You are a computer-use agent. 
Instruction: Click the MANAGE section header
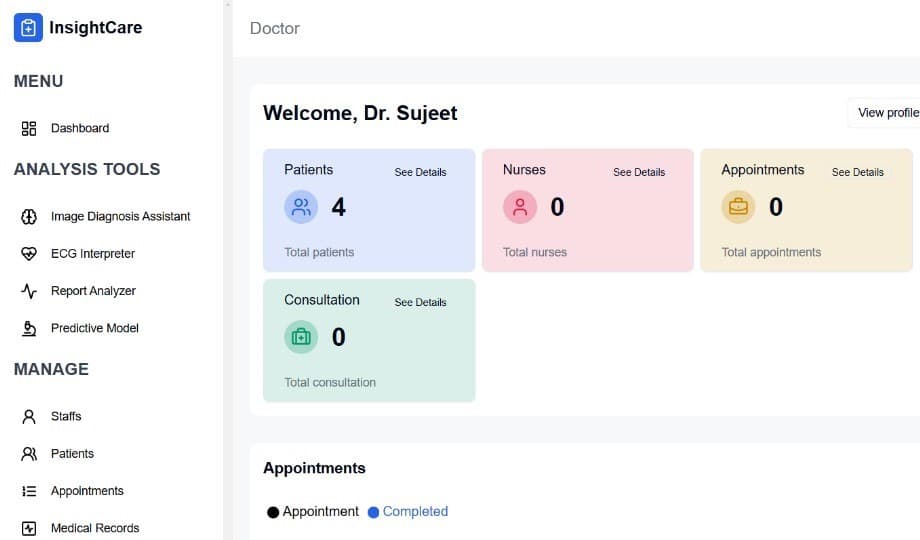[52, 369]
